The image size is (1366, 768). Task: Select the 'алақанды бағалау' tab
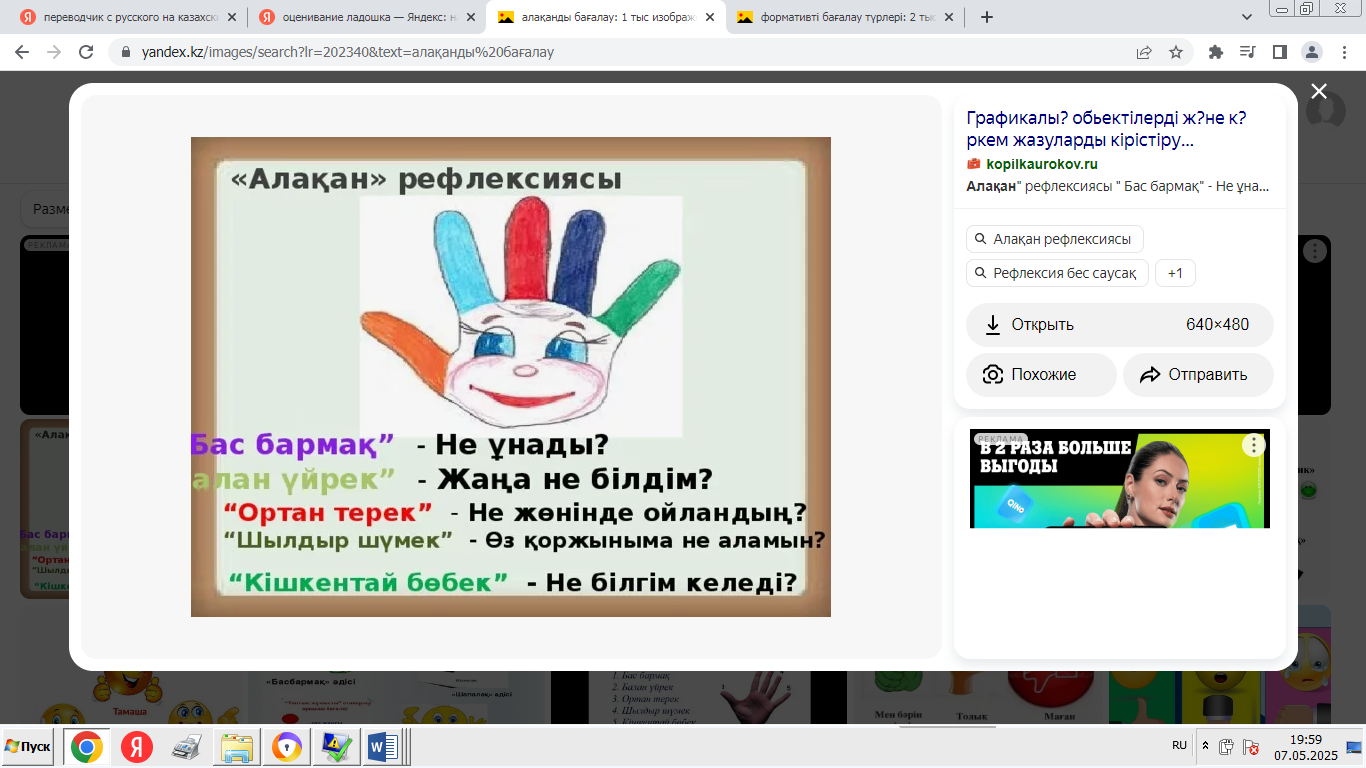coord(605,17)
